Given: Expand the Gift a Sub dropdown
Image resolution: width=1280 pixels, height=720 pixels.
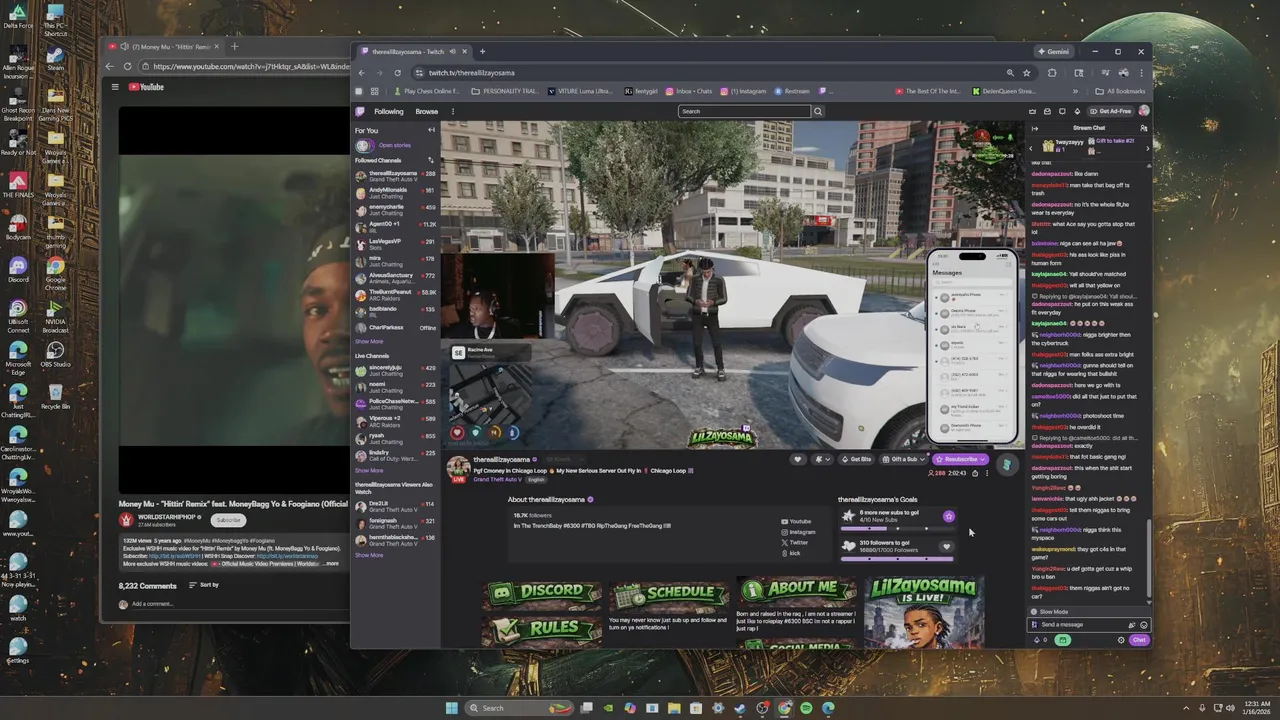Looking at the screenshot, I should pos(922,459).
